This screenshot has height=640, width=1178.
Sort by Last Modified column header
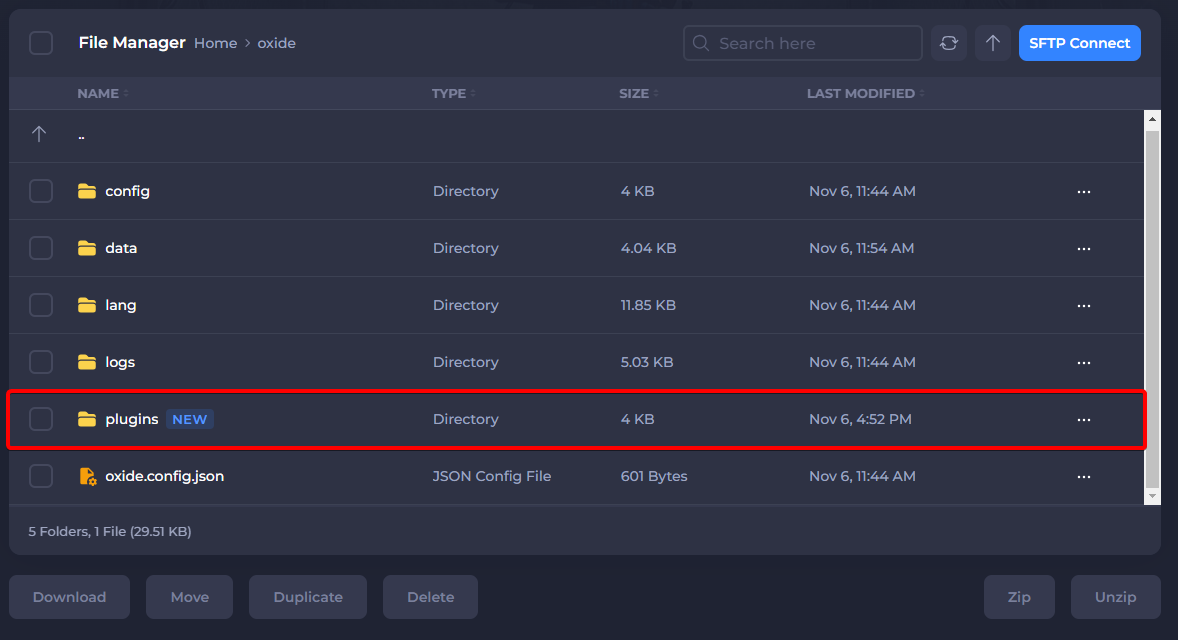[x=860, y=93]
